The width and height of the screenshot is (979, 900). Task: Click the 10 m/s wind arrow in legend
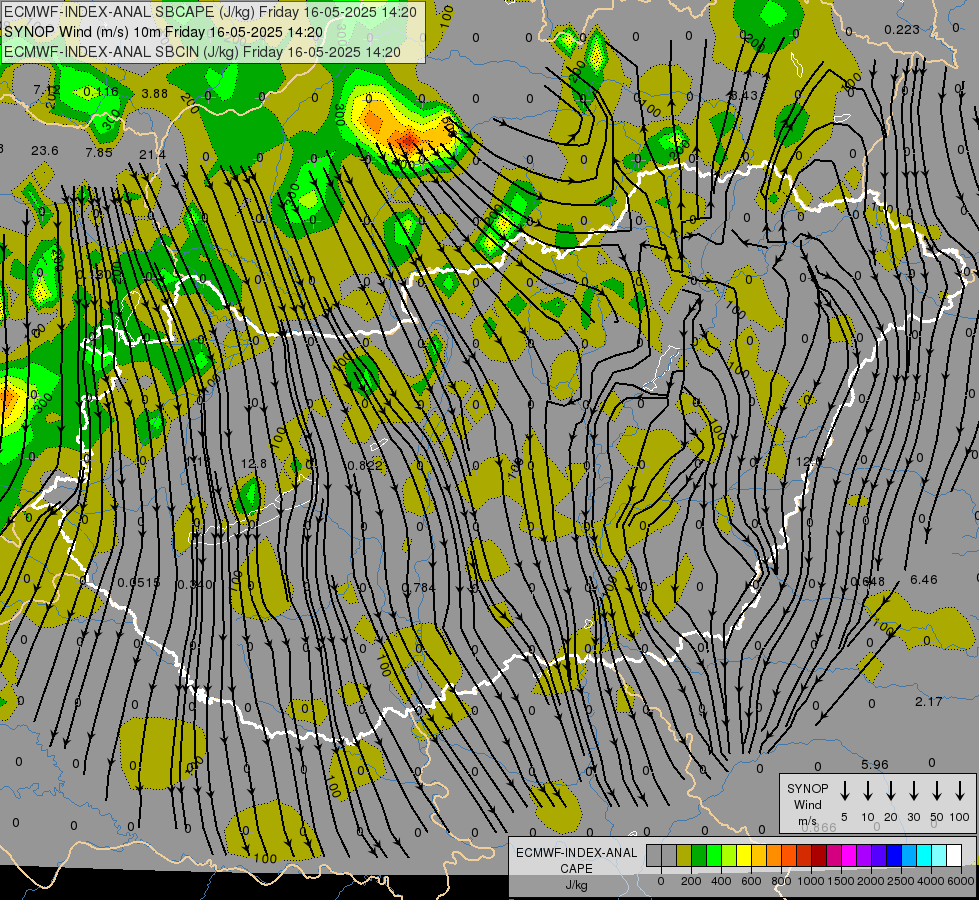(x=868, y=791)
